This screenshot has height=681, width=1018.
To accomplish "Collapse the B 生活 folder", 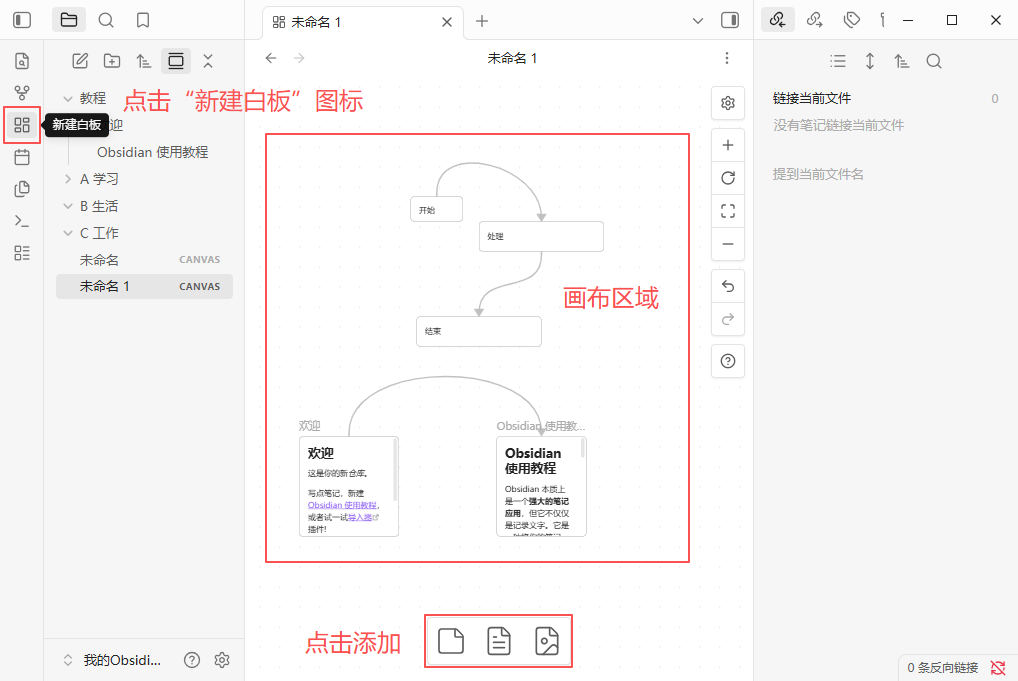I will [68, 206].
